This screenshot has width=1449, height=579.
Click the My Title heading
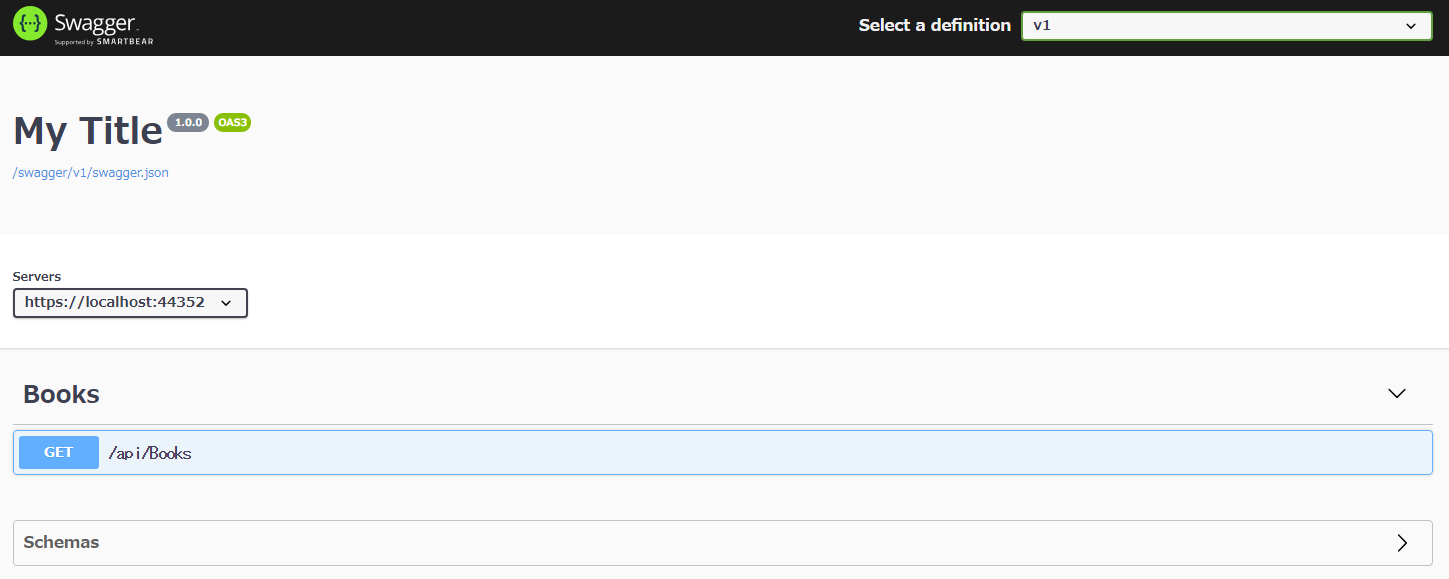pos(88,131)
